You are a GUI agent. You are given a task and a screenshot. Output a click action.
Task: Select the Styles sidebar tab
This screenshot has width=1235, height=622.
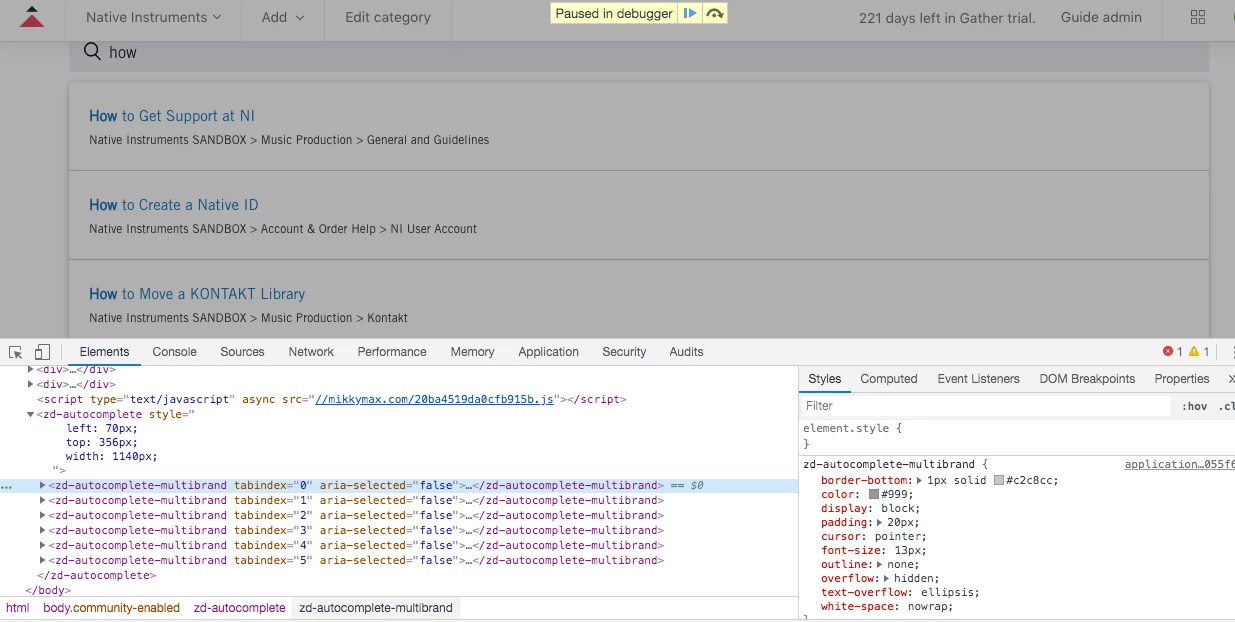[x=825, y=379]
